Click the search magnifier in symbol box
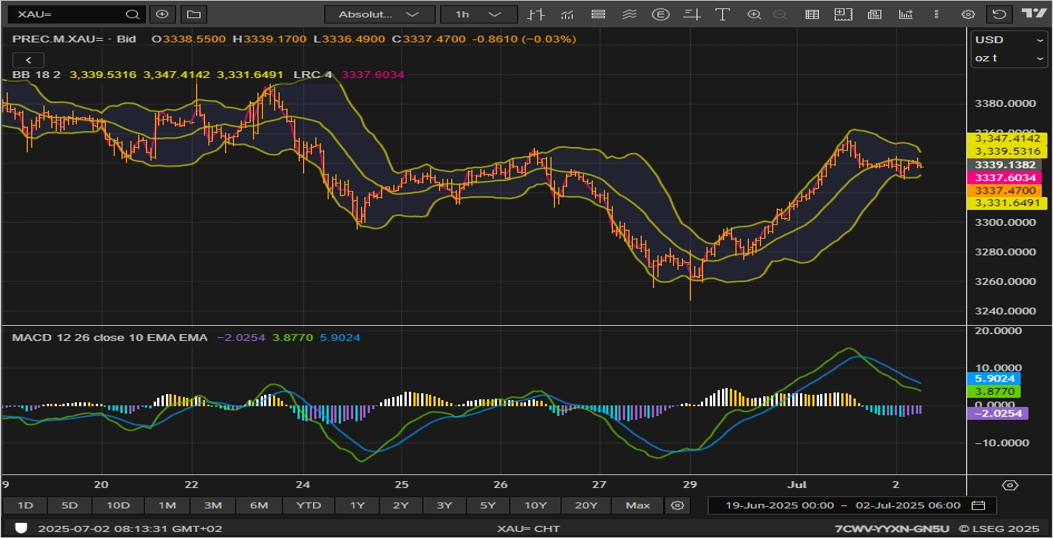The image size is (1053, 538). (x=132, y=14)
